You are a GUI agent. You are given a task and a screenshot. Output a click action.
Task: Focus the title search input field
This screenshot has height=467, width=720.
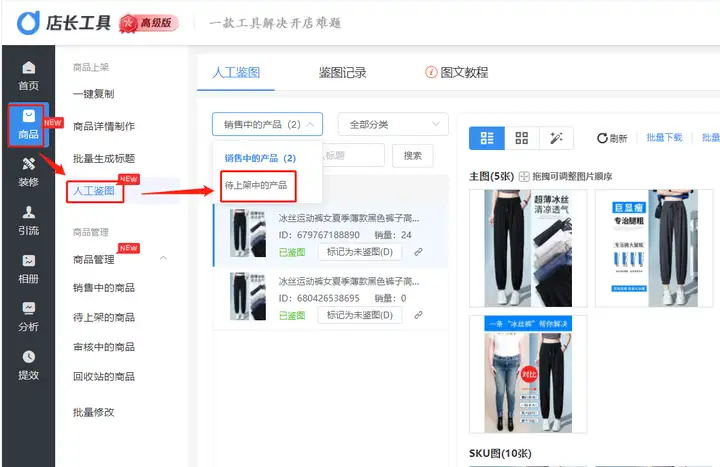pyautogui.click(x=353, y=156)
